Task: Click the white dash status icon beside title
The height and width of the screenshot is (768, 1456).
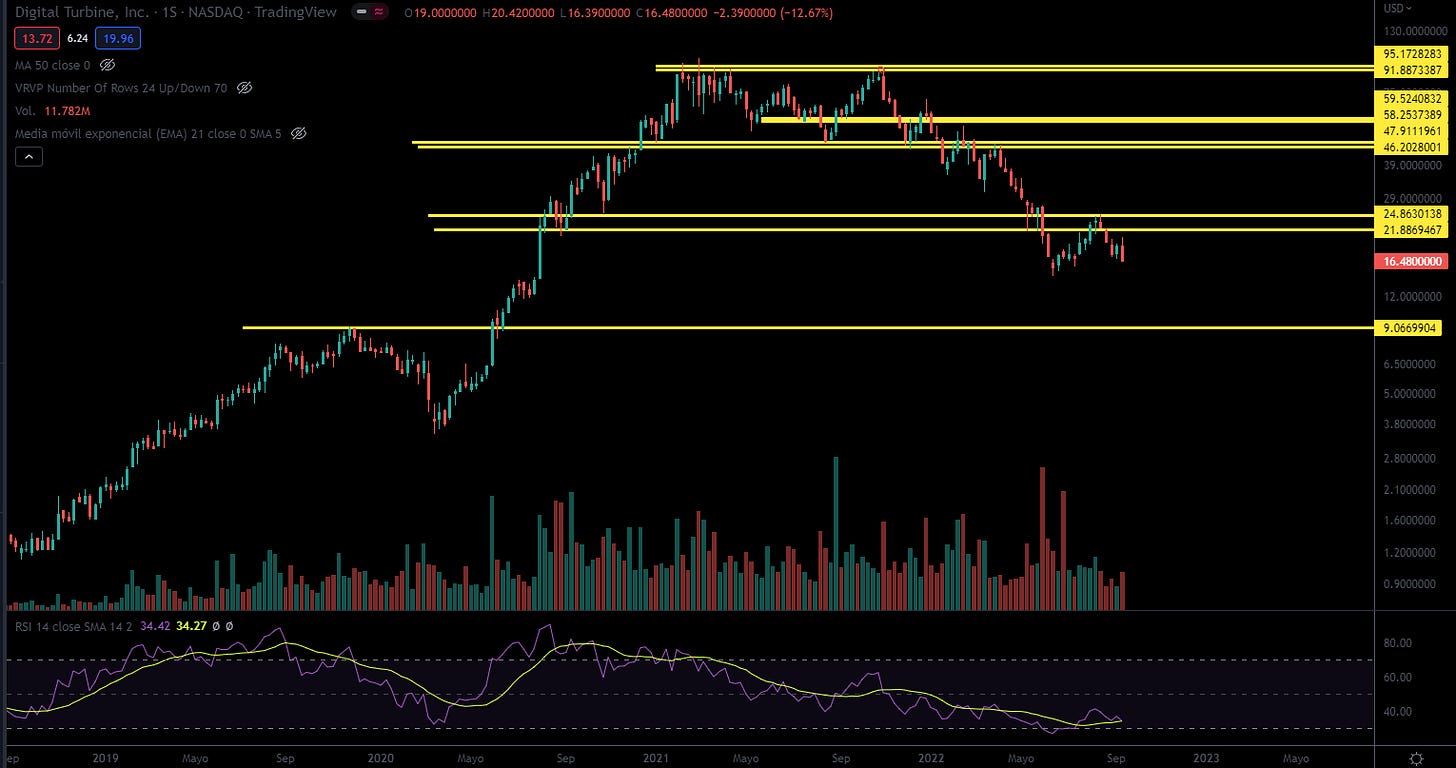Action: point(360,13)
